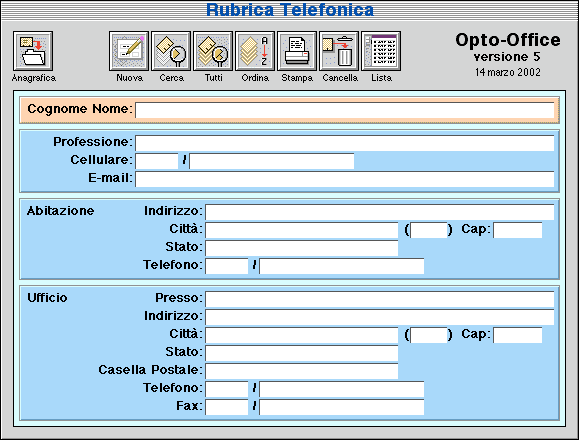The width and height of the screenshot is (579, 440).
Task: Click Ufficio Città province box in parentheses
Action: (429, 335)
